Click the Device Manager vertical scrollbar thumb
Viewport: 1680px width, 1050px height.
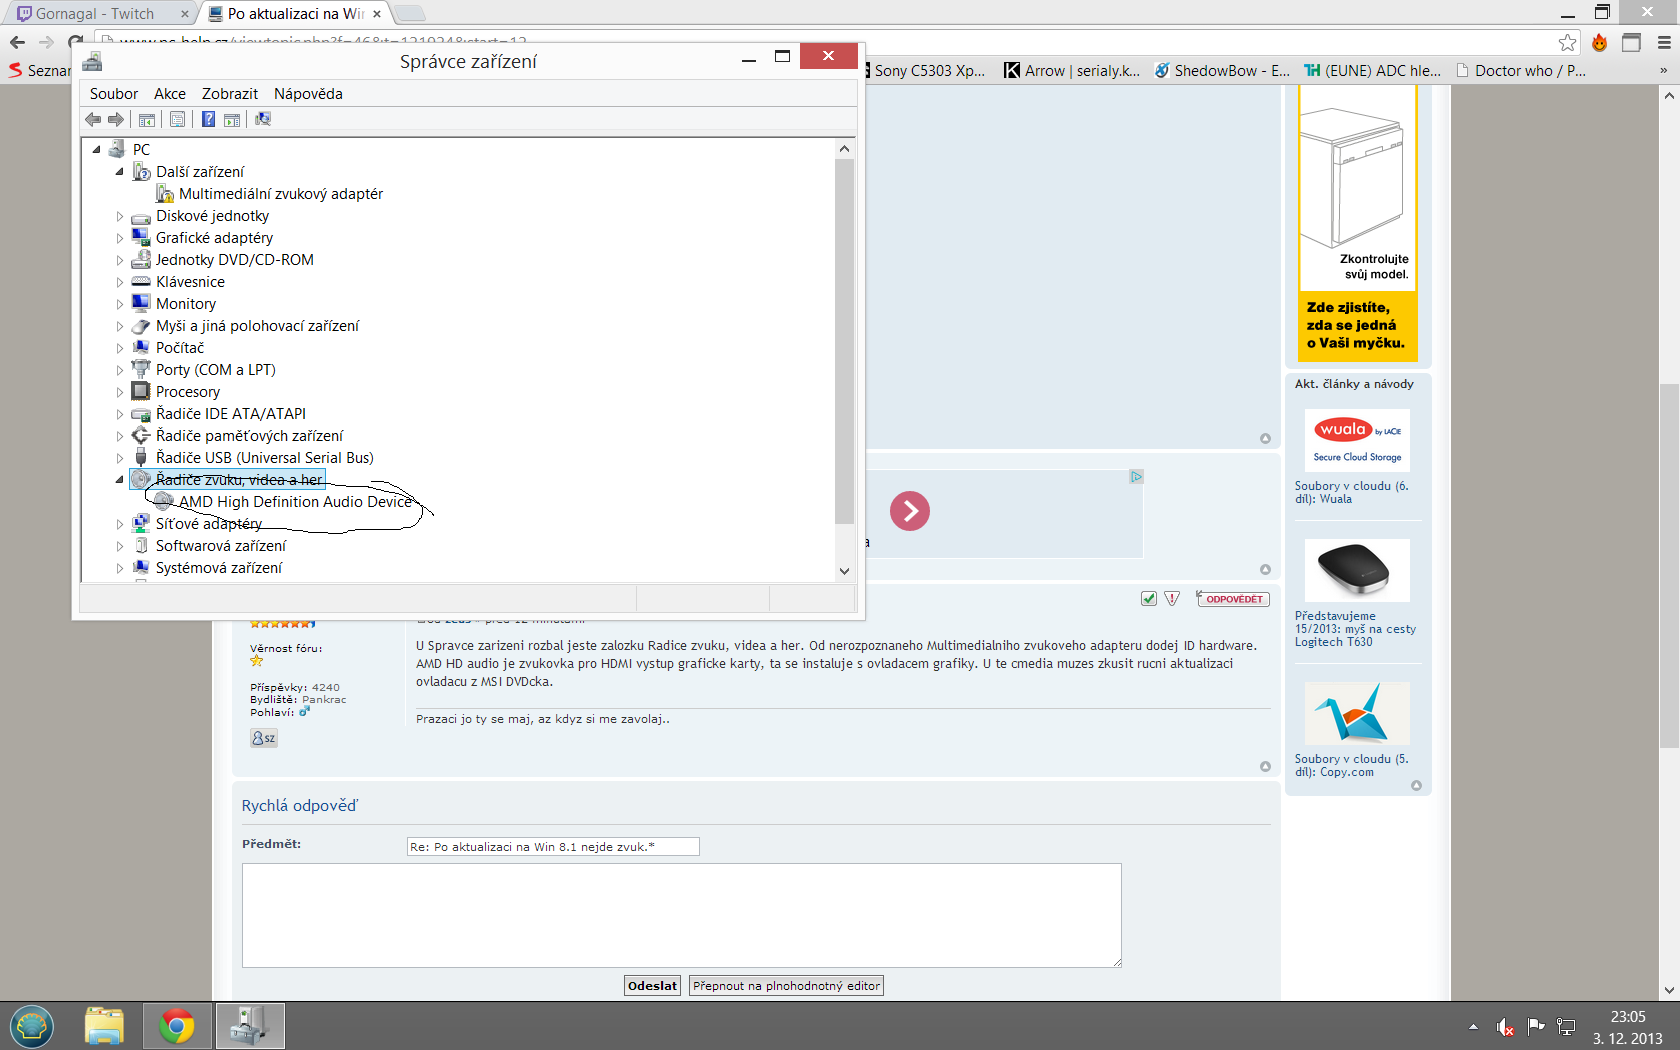pyautogui.click(x=845, y=340)
